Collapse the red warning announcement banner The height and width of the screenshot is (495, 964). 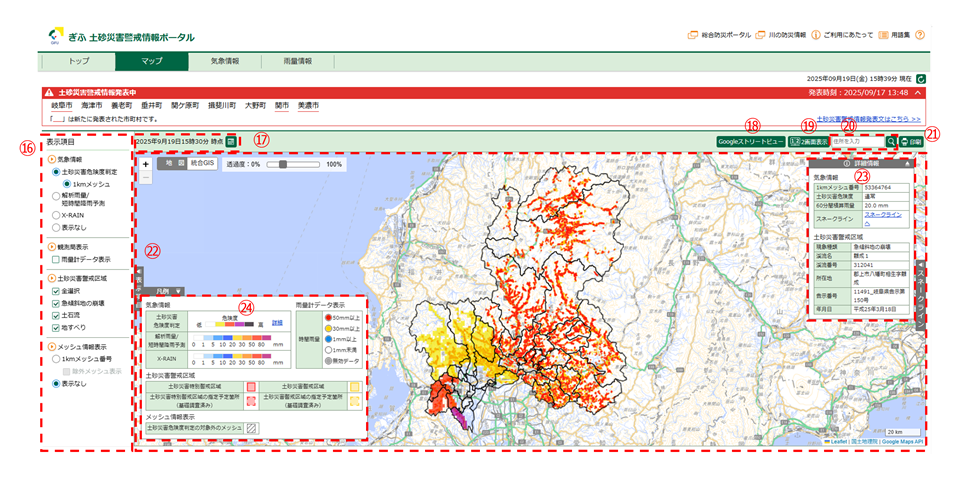click(x=917, y=92)
